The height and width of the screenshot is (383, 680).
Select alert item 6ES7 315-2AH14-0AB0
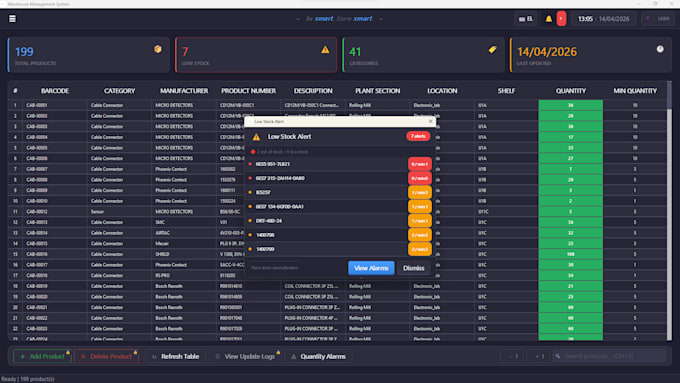click(340, 178)
